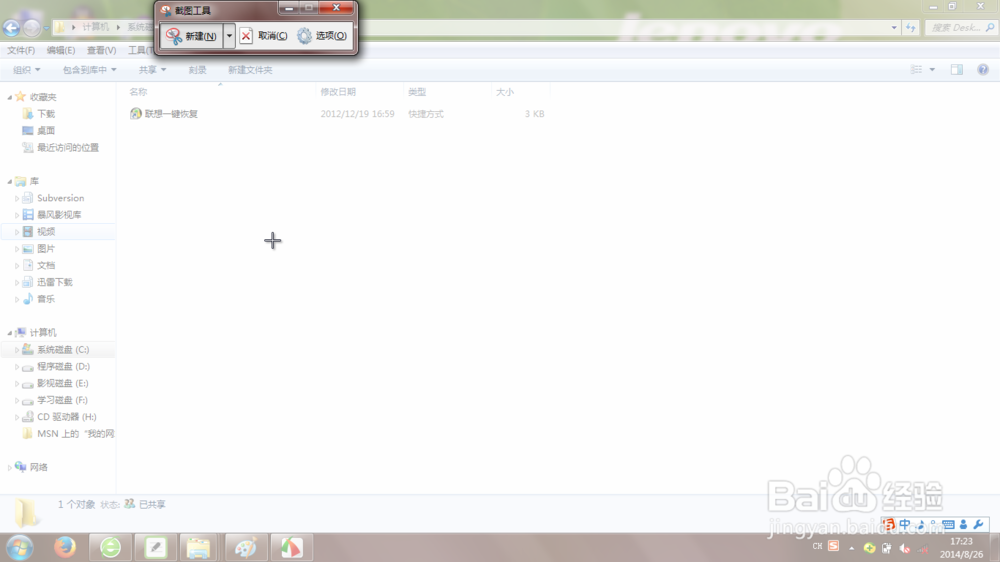The width and height of the screenshot is (1000, 562).
Task: Select the 文档 library
Action: click(x=45, y=265)
